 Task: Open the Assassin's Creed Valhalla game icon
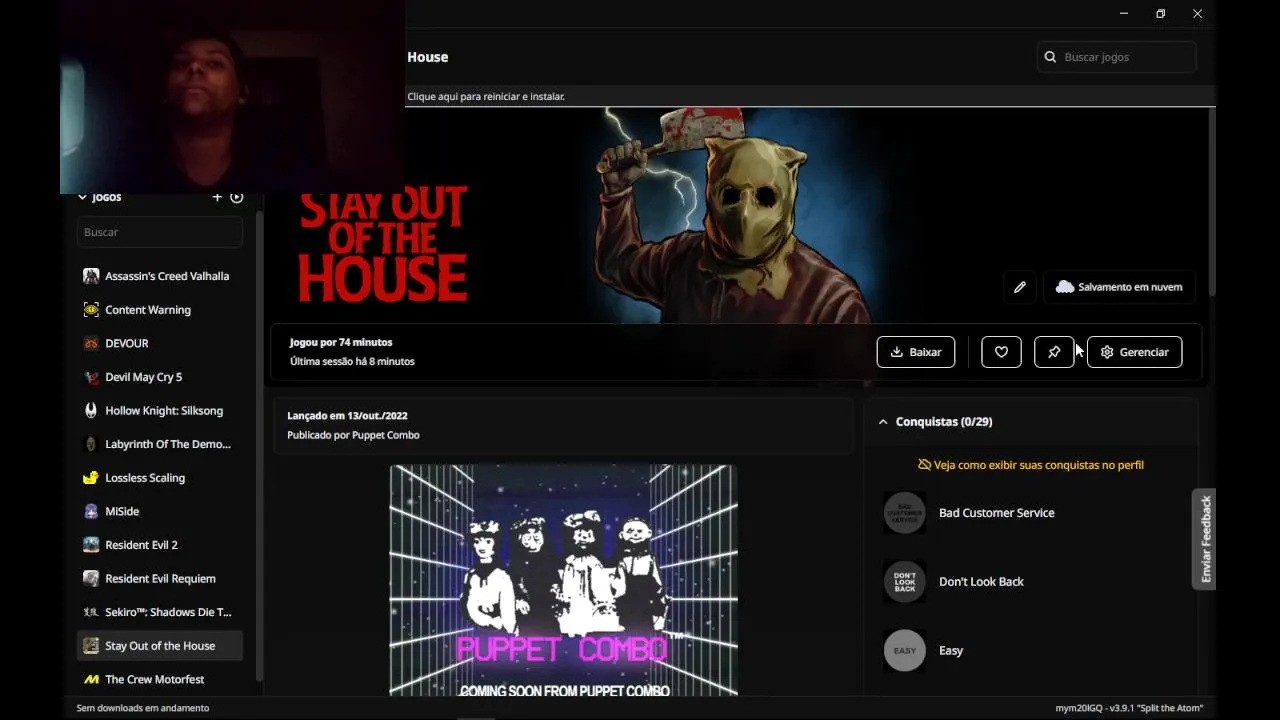[x=91, y=276]
